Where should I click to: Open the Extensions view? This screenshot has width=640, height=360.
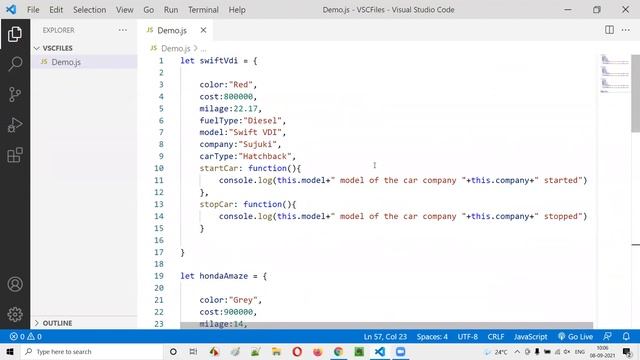click(15, 155)
